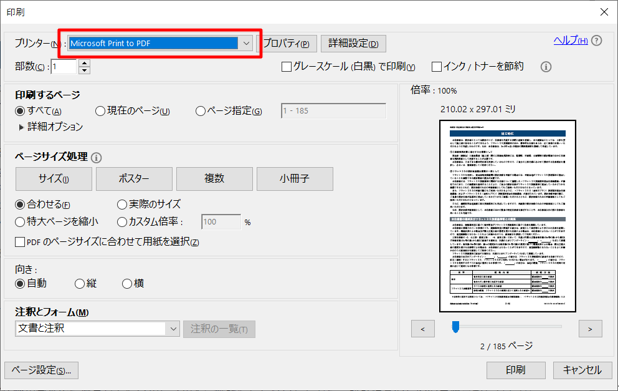The image size is (619, 391).
Task: Click the custom scale percent field
Action: click(x=221, y=222)
